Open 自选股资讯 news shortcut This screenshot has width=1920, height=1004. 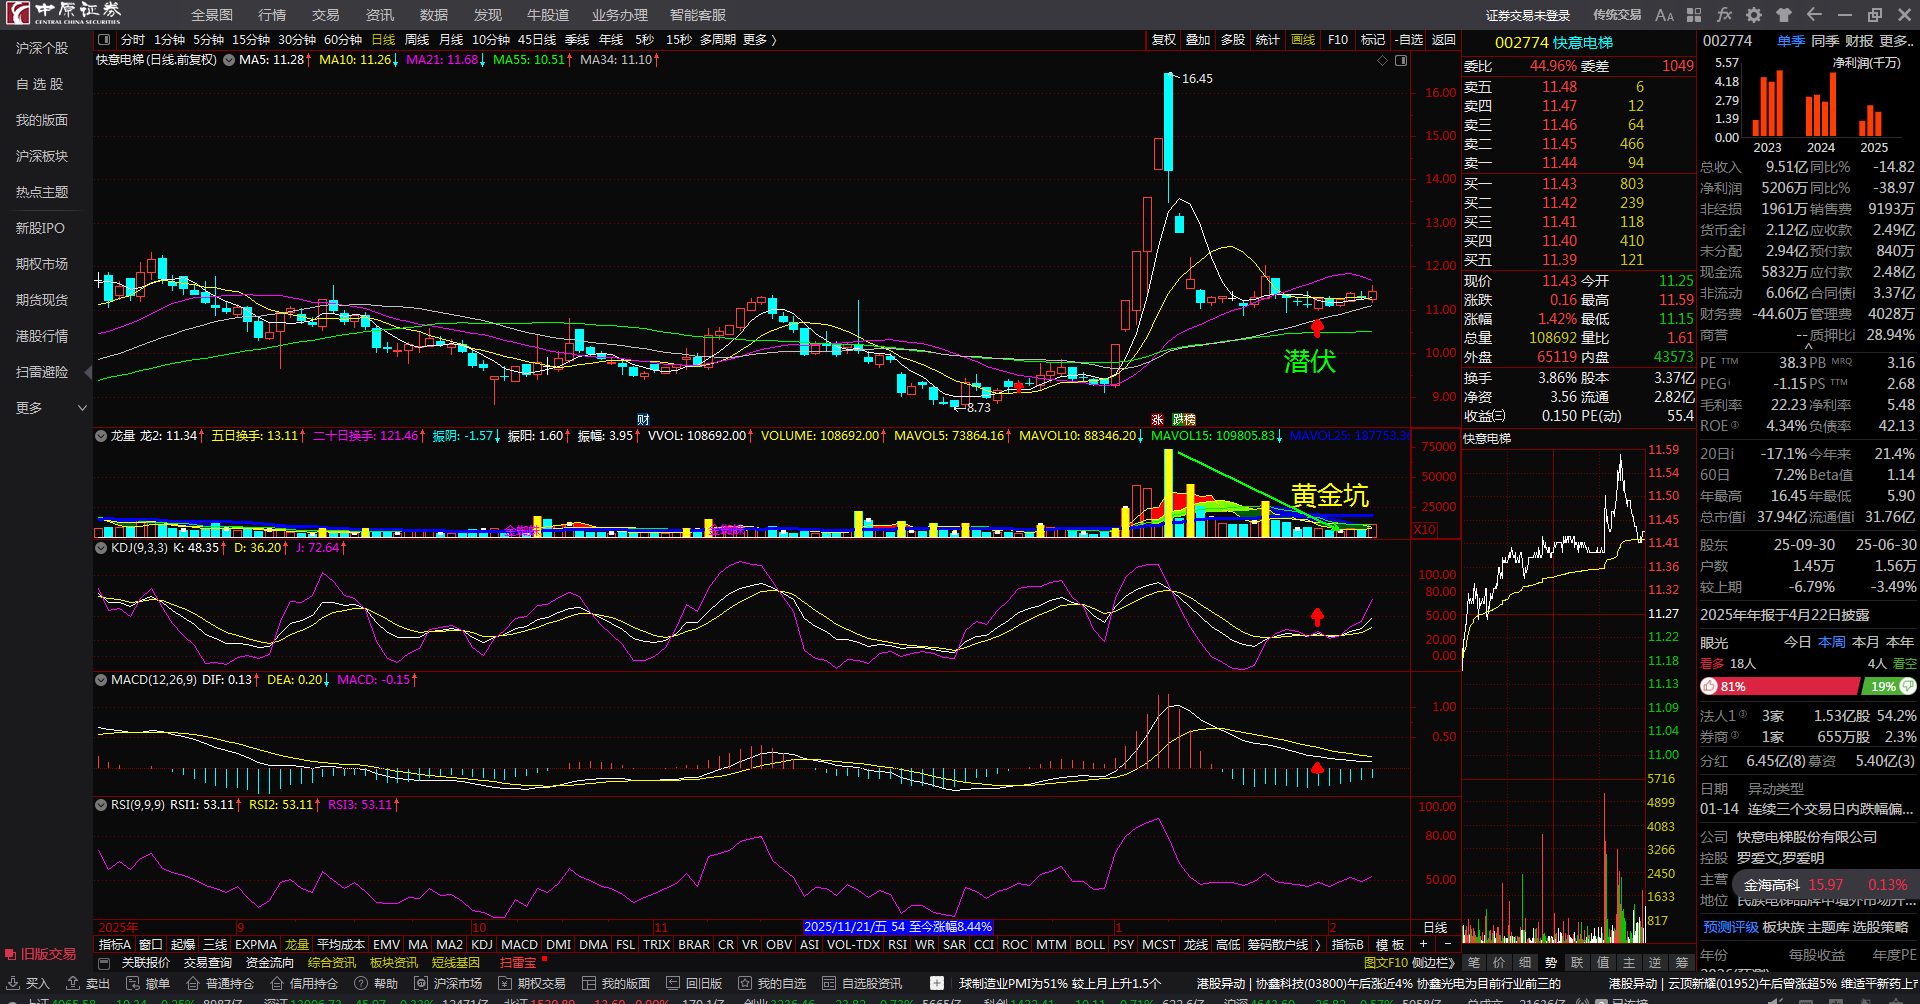tap(862, 984)
